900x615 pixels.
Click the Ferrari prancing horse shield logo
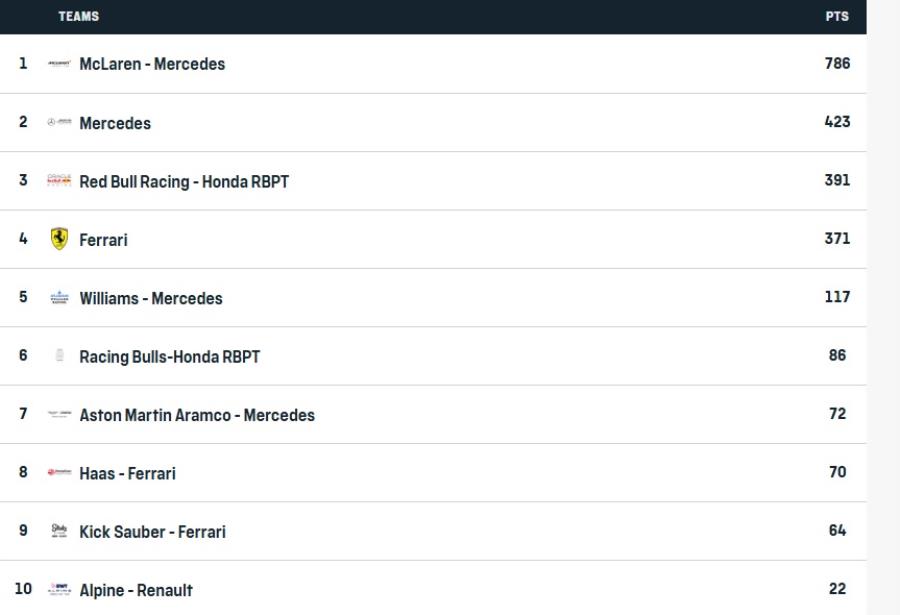[x=59, y=239]
